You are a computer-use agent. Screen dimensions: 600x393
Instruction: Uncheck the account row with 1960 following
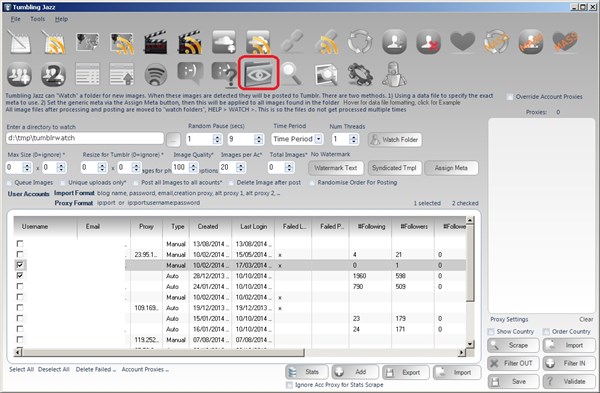(x=20, y=276)
